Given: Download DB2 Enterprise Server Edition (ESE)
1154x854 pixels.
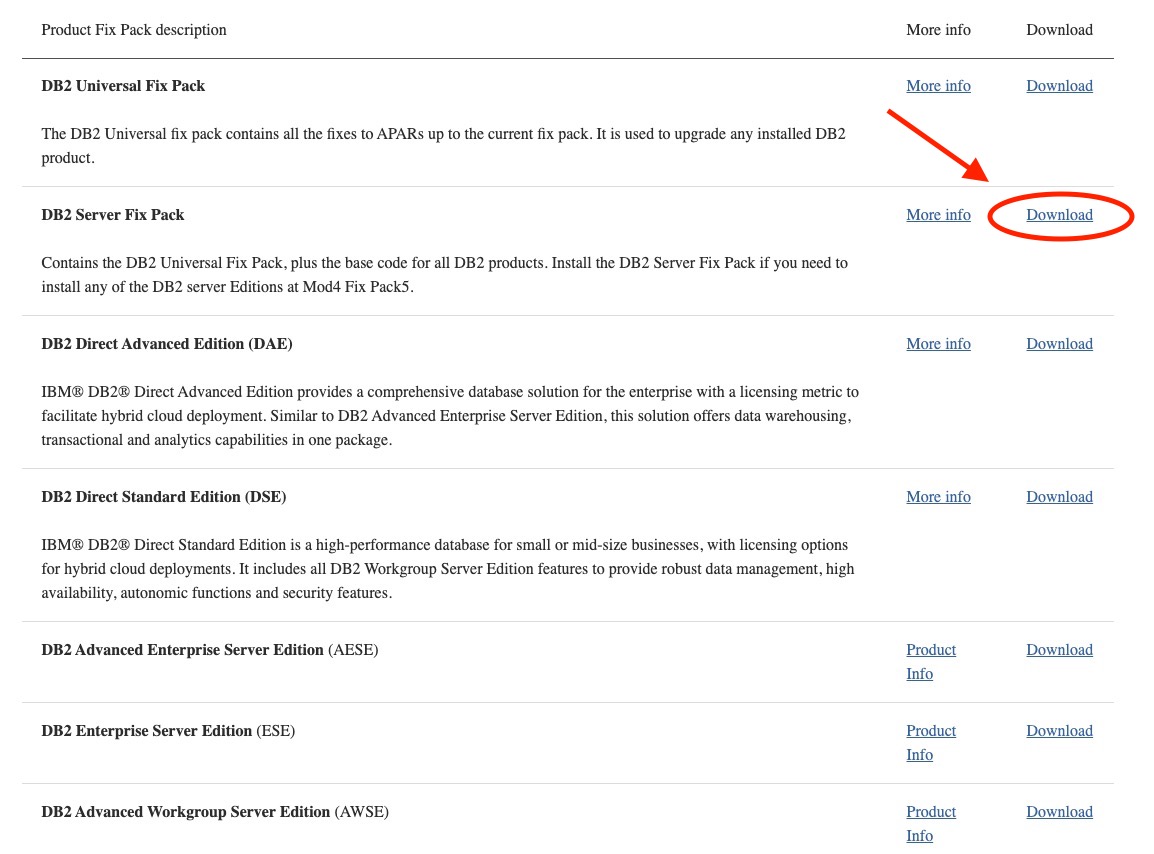Looking at the screenshot, I should [x=1059, y=731].
